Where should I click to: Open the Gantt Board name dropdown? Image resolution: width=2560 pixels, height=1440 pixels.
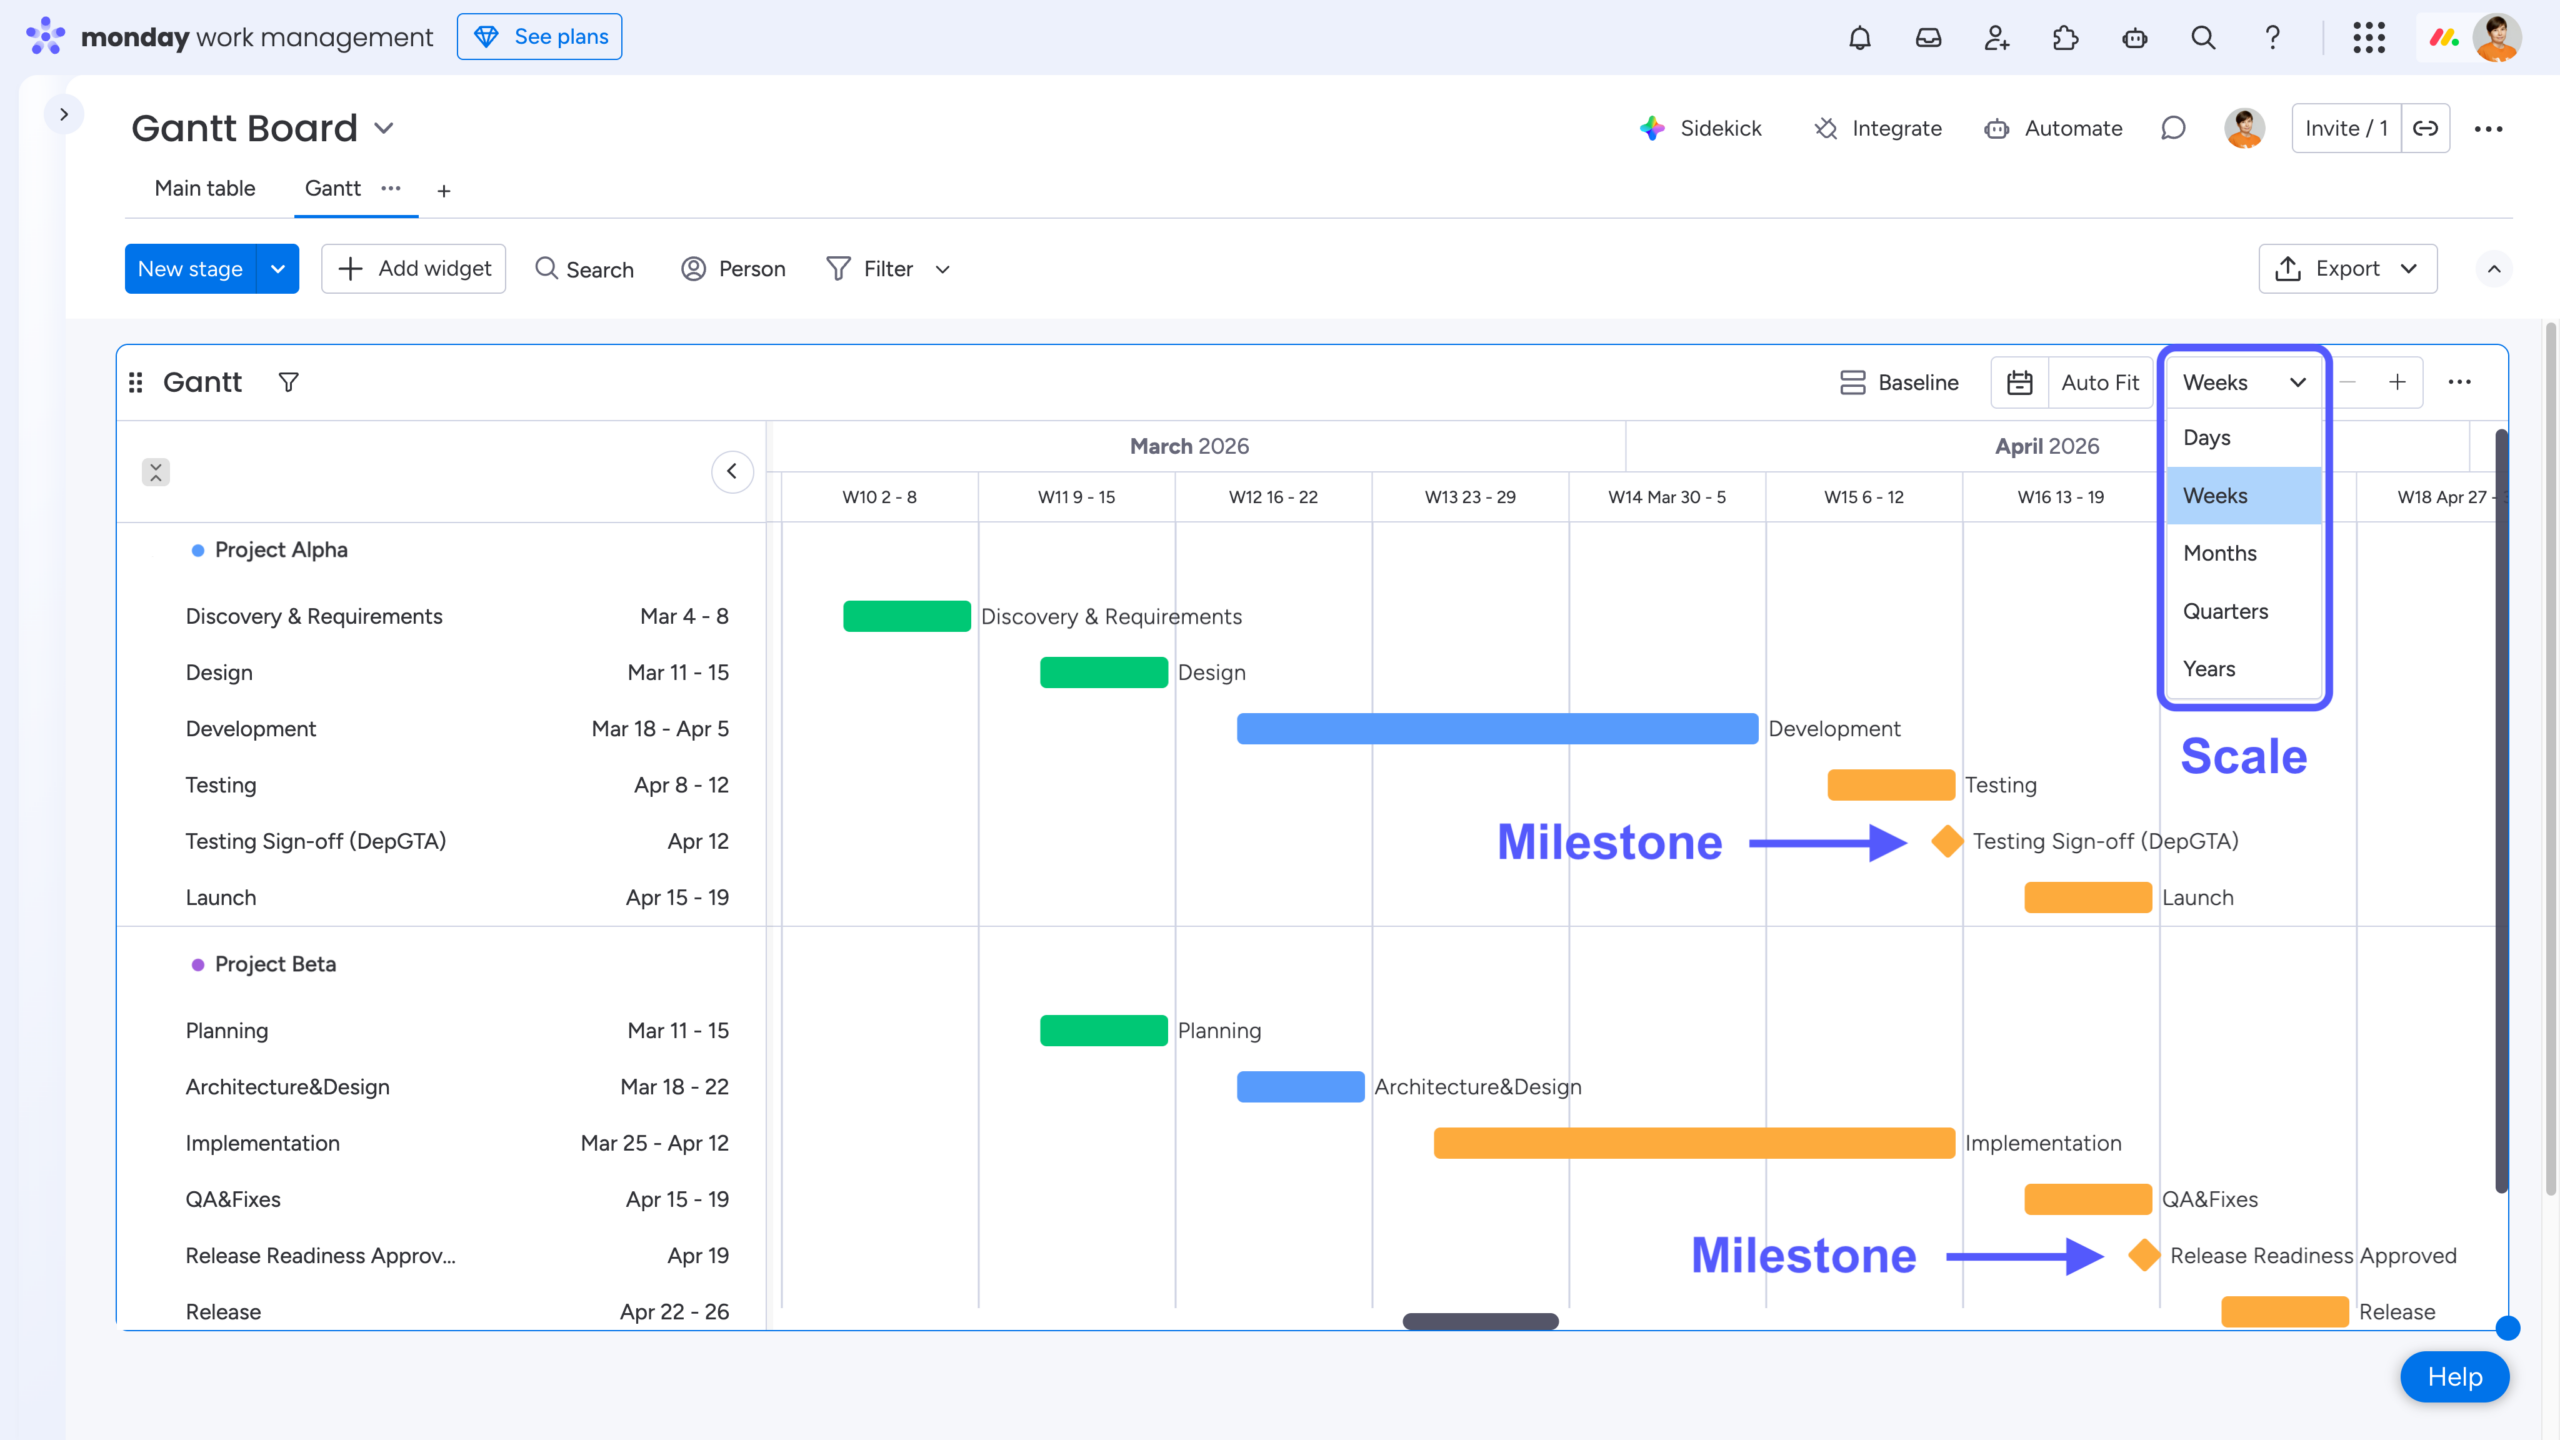coord(386,128)
